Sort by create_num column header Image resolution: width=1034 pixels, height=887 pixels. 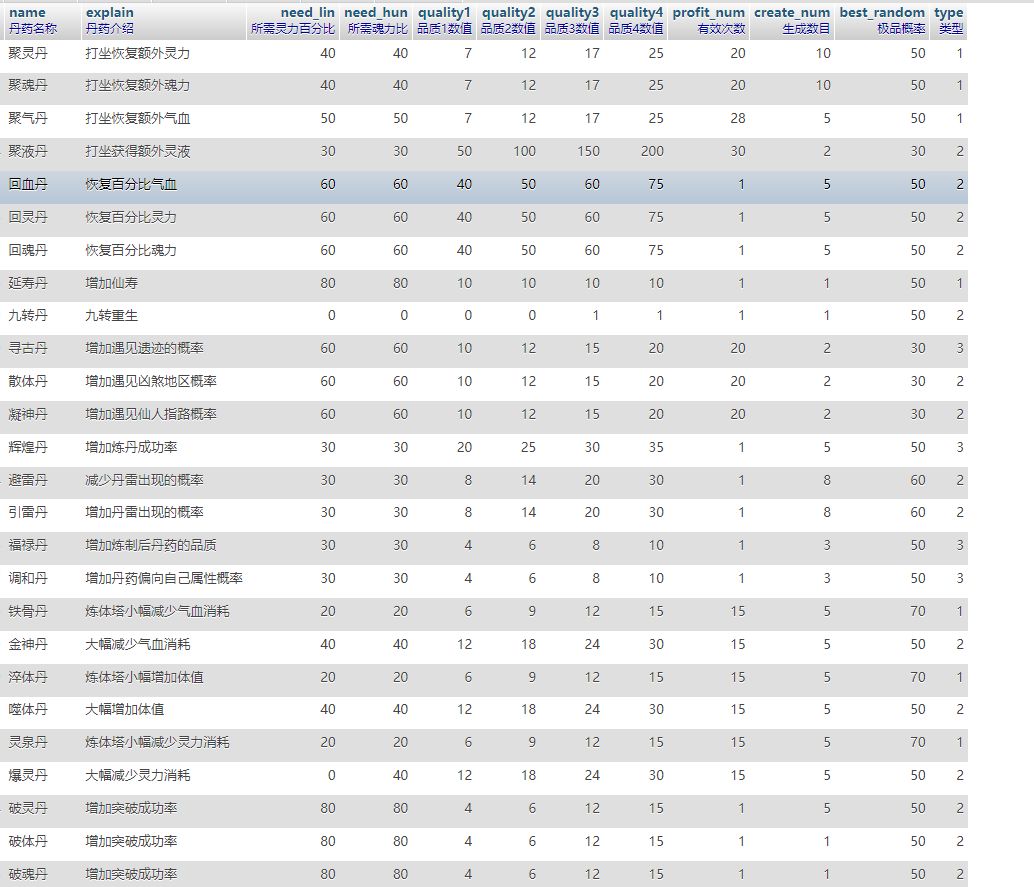tap(792, 13)
